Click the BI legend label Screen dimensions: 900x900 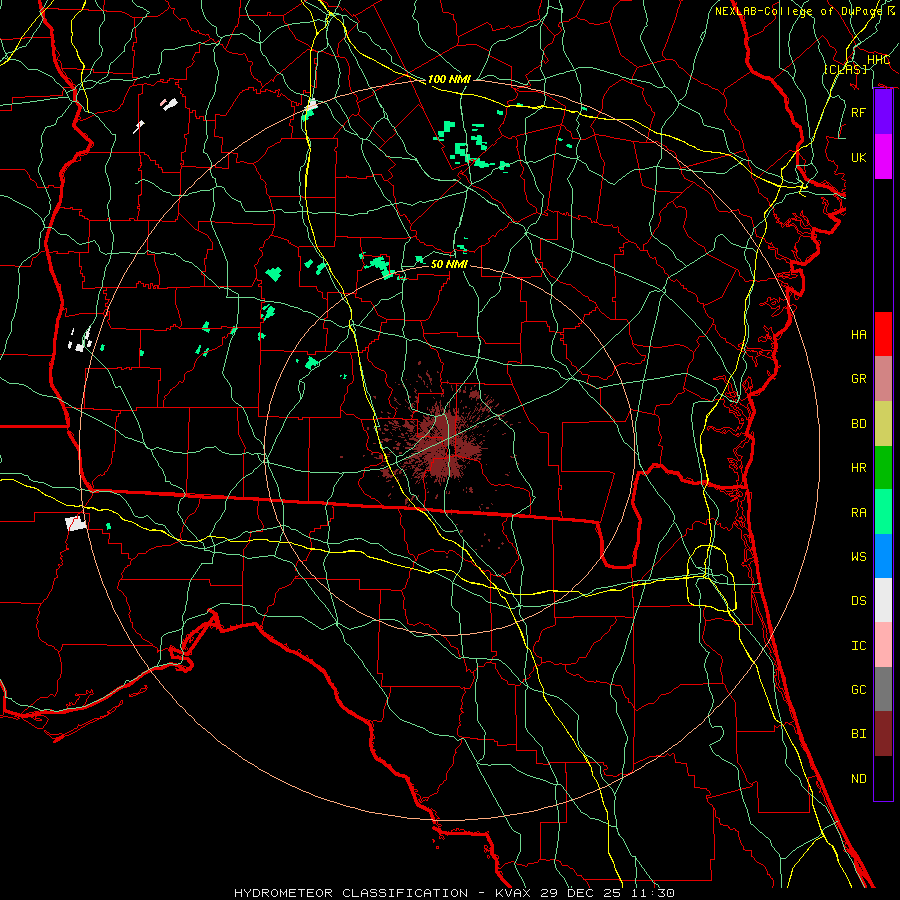[x=859, y=734]
